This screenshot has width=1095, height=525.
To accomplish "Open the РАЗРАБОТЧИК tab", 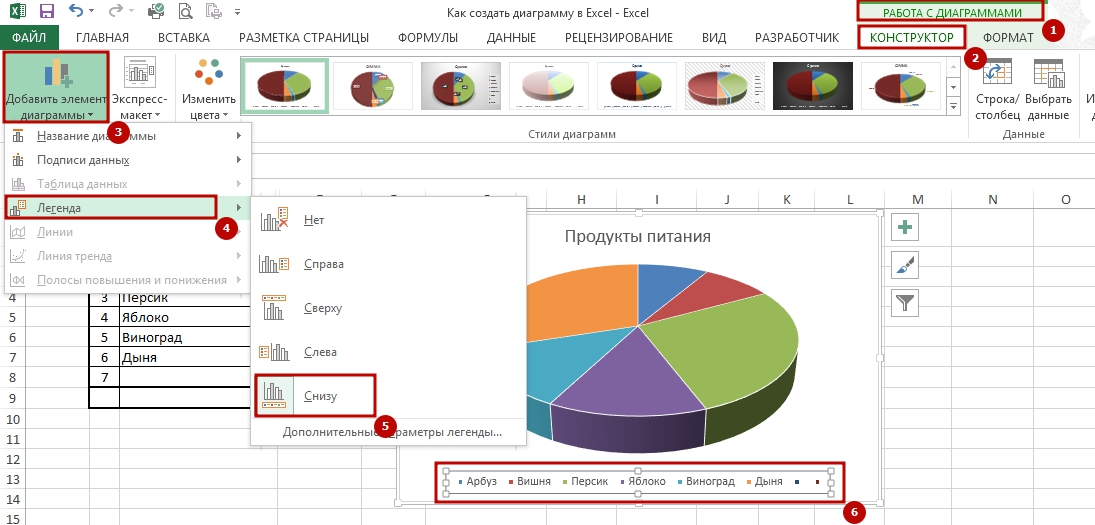I will [797, 38].
